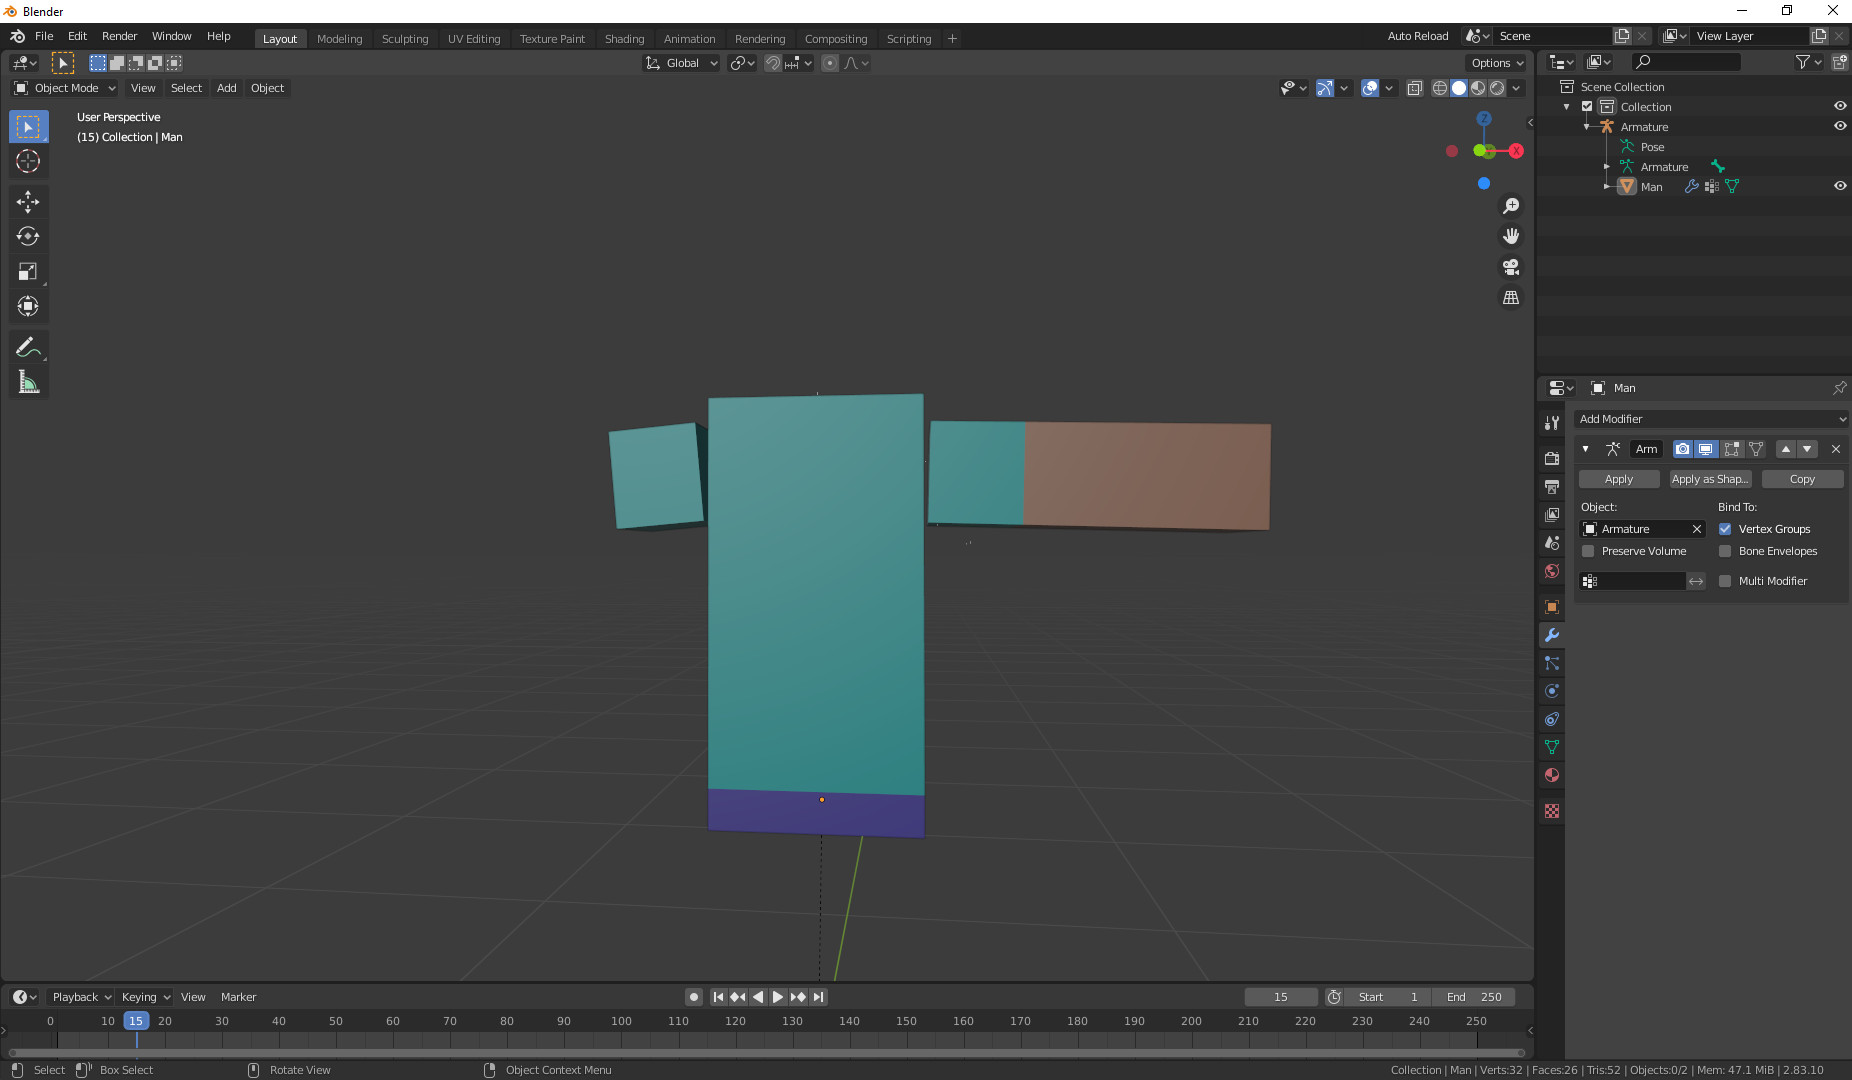Screen dimensions: 1852x1080
Task: Open the Global transform orientation dropdown
Action: click(682, 63)
